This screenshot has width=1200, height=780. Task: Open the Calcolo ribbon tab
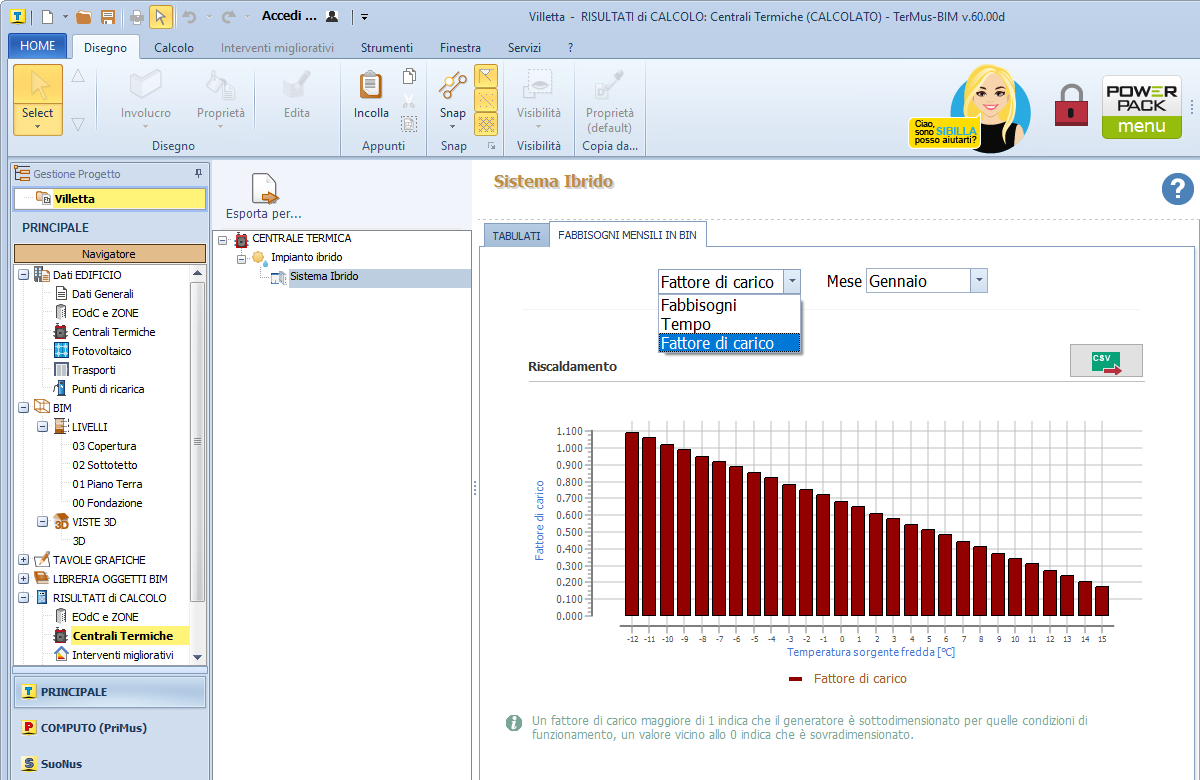coord(174,47)
